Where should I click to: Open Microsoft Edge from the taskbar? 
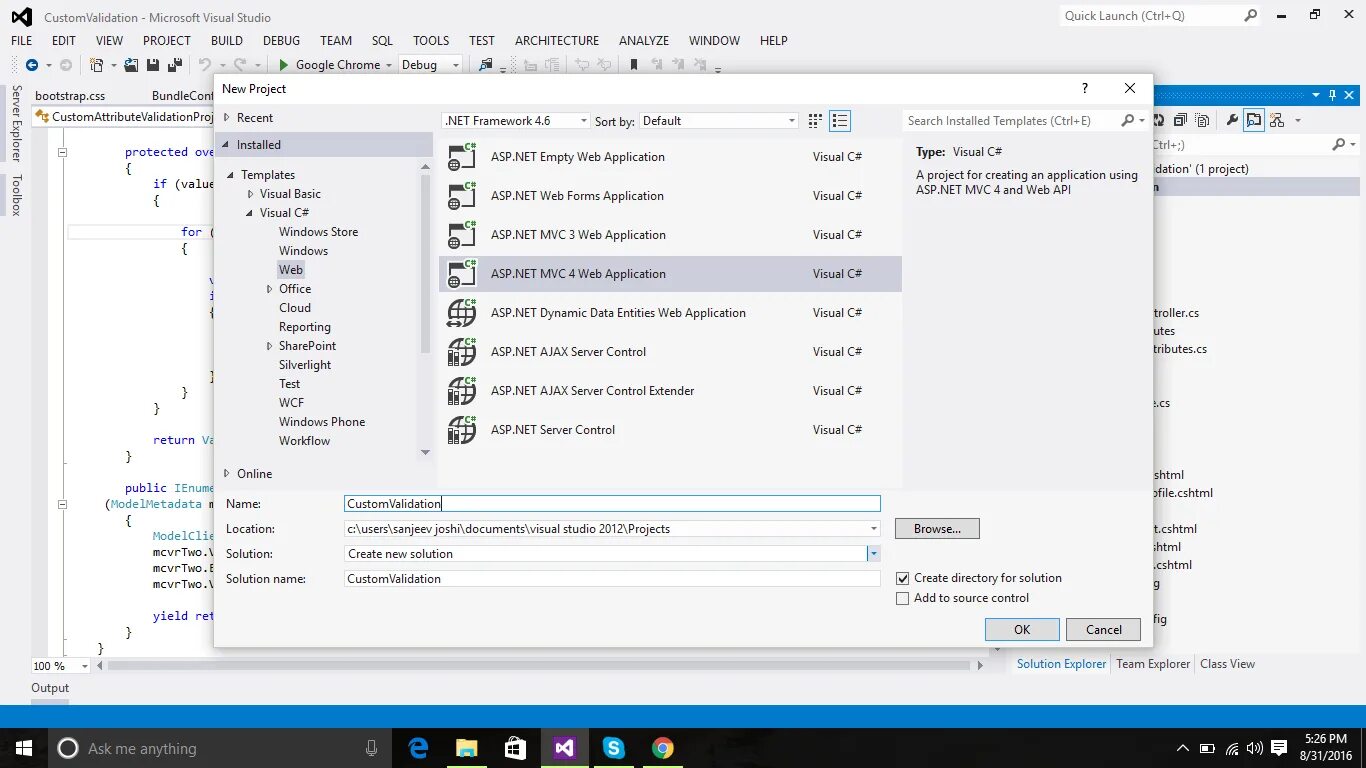(x=418, y=748)
